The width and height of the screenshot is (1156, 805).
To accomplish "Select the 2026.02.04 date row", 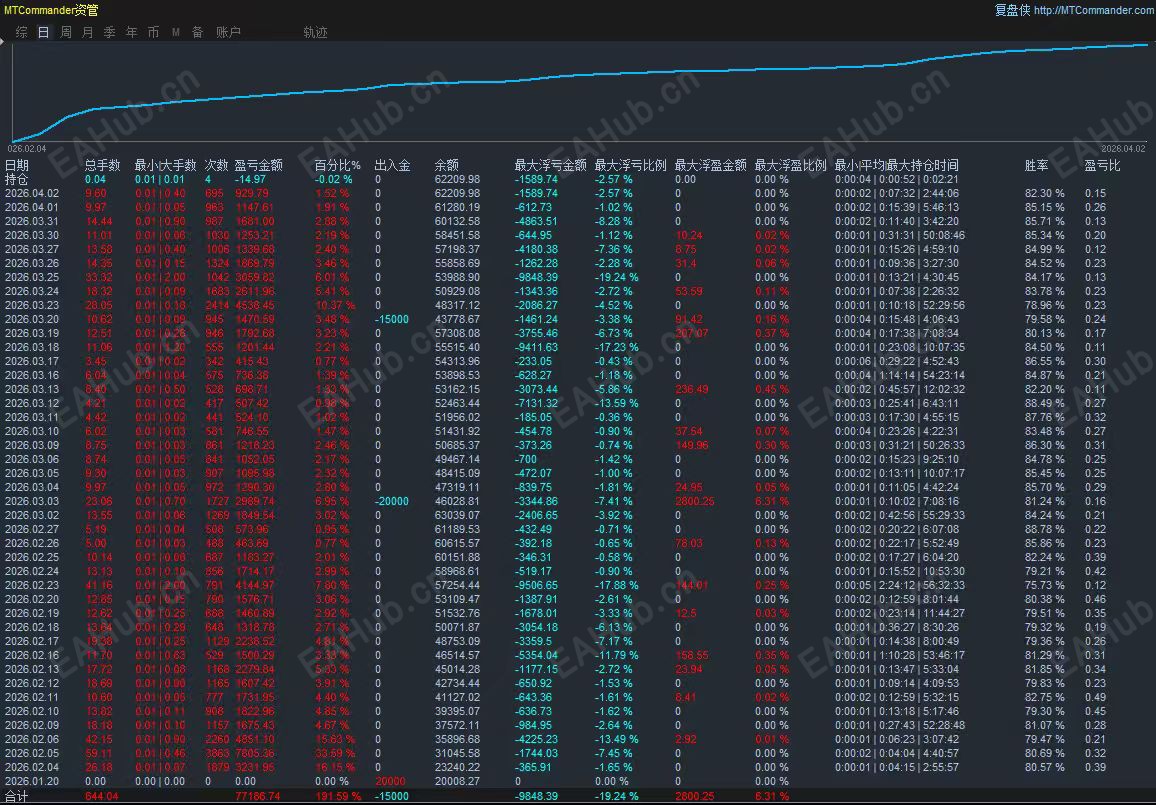I will pos(32,767).
